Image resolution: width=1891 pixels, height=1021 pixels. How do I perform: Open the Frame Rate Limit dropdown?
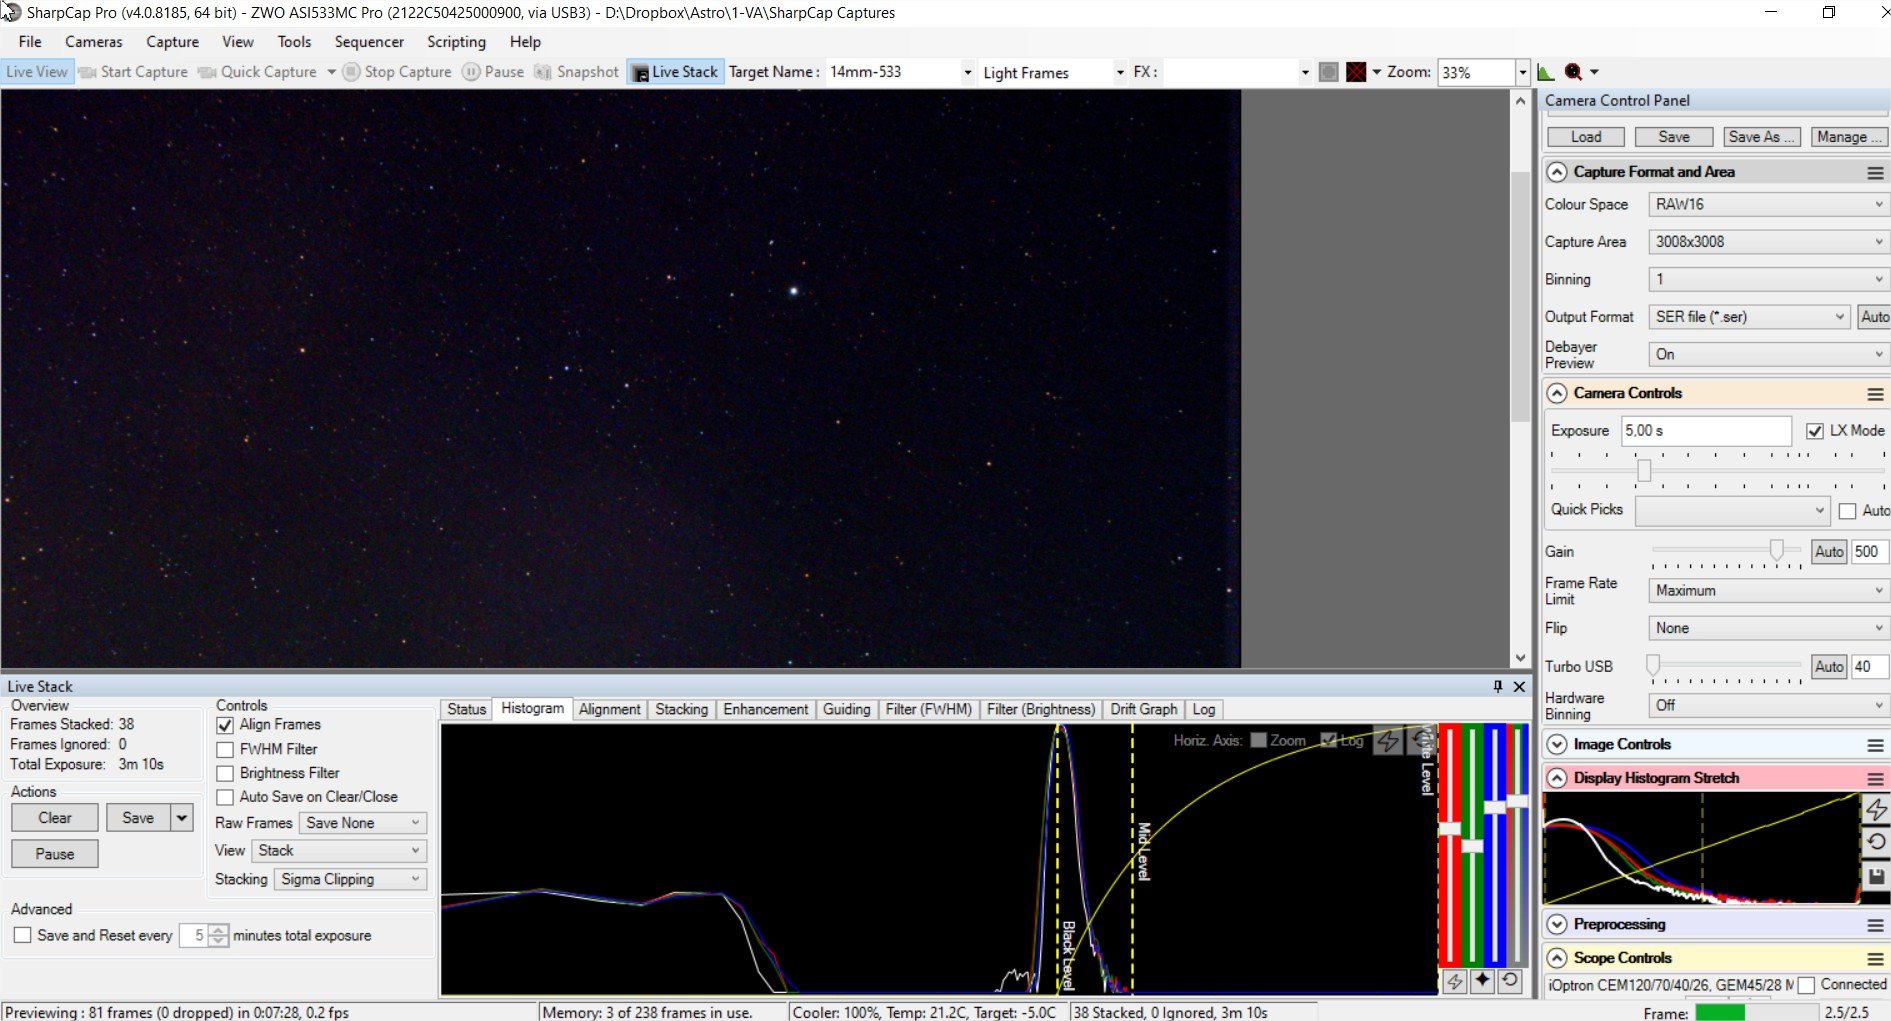point(1768,591)
